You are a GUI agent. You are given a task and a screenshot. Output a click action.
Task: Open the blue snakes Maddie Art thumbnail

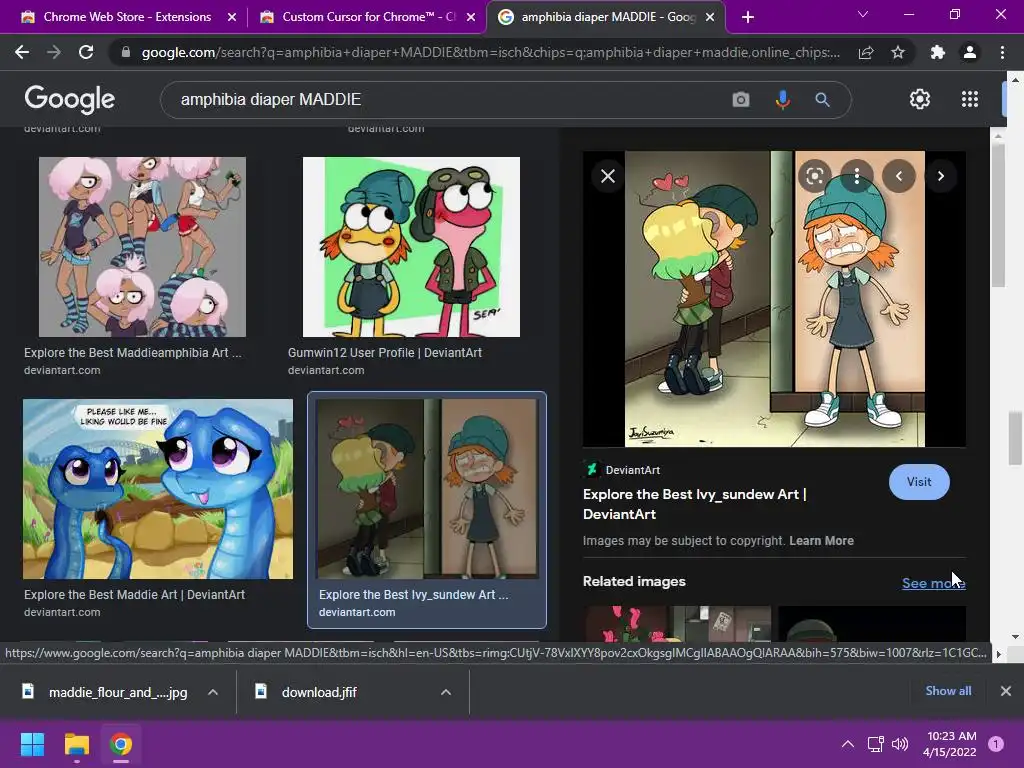pyautogui.click(x=158, y=489)
